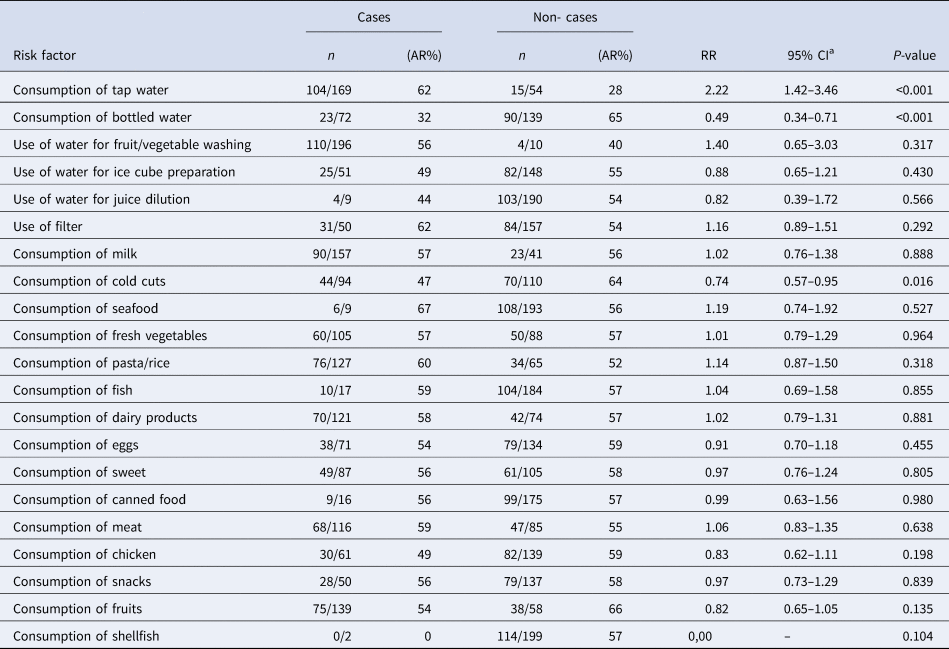Select the "Cases" group header

374,18
